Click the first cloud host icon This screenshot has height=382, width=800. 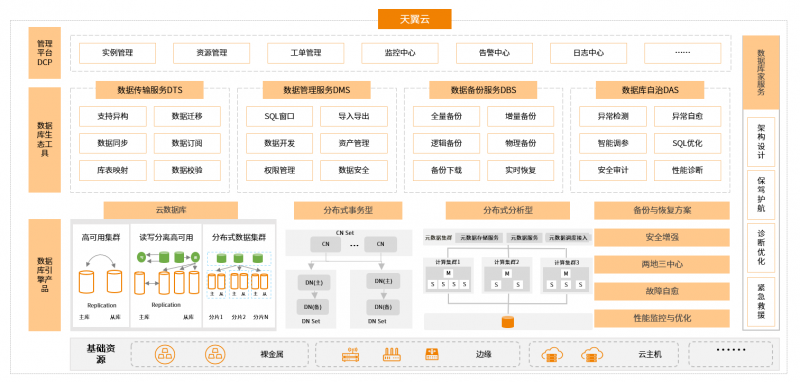pos(551,354)
